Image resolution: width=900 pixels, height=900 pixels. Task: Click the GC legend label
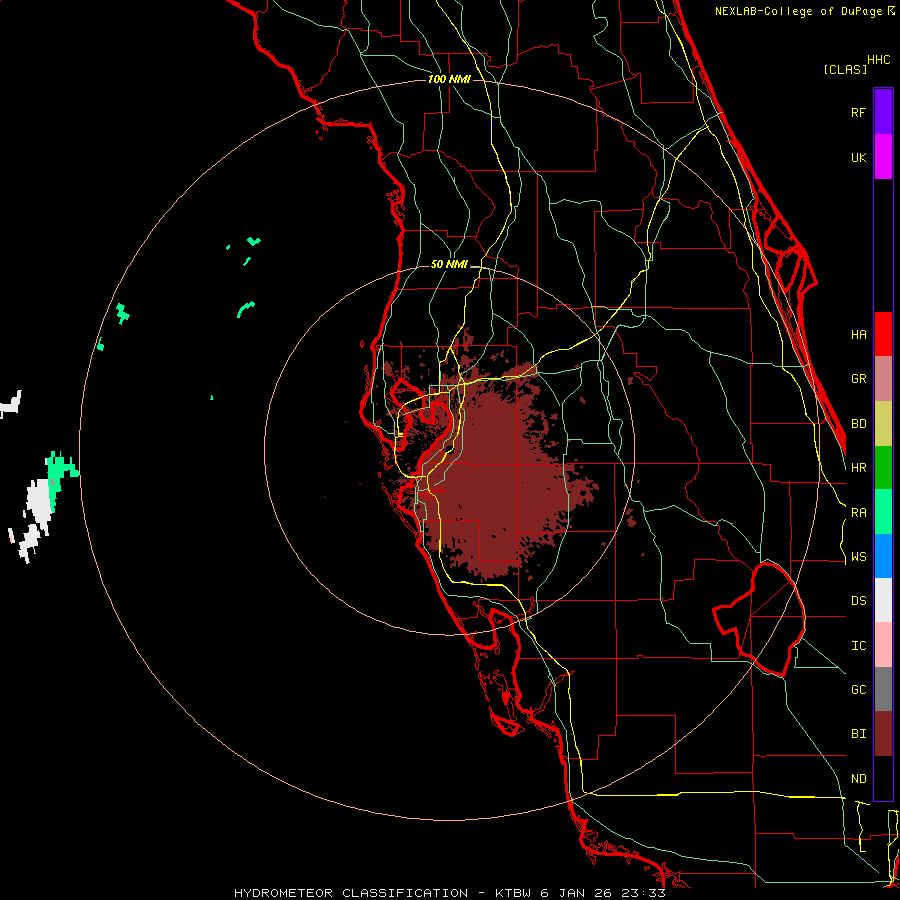[858, 690]
